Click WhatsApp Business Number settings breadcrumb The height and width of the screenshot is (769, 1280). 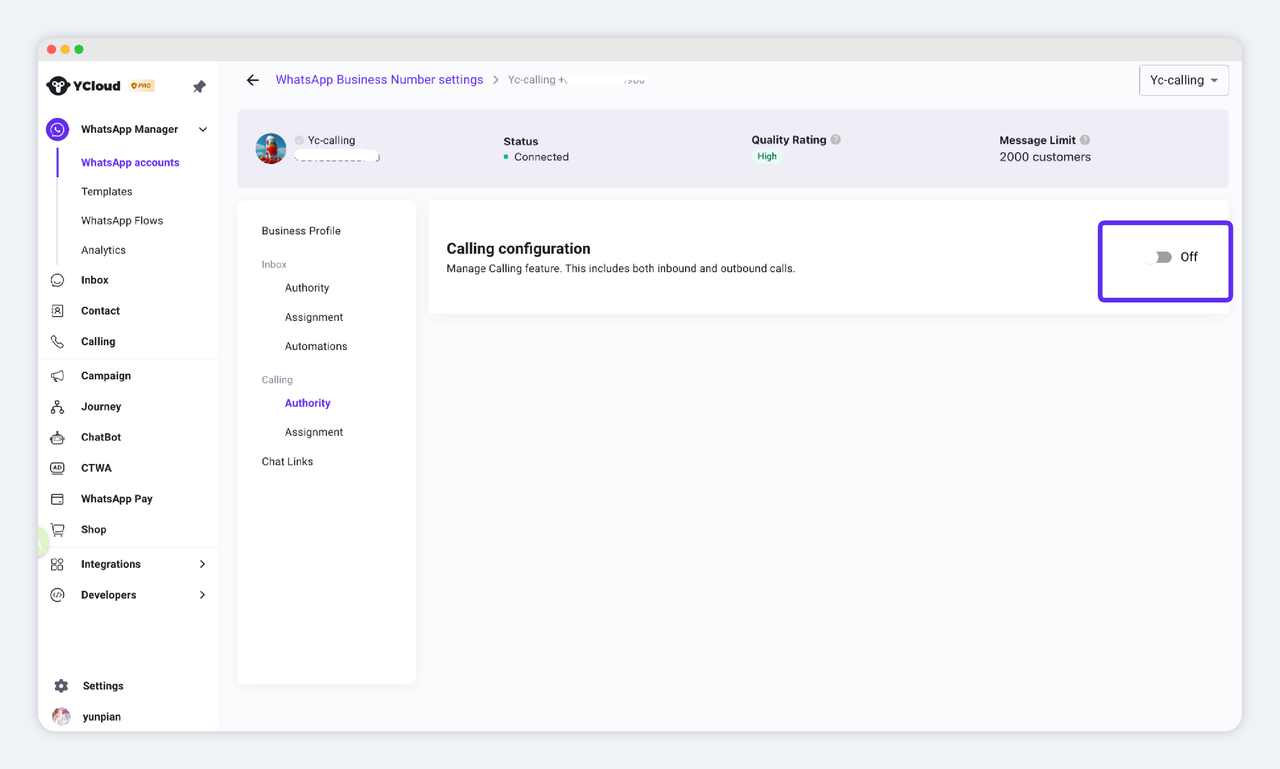point(379,80)
